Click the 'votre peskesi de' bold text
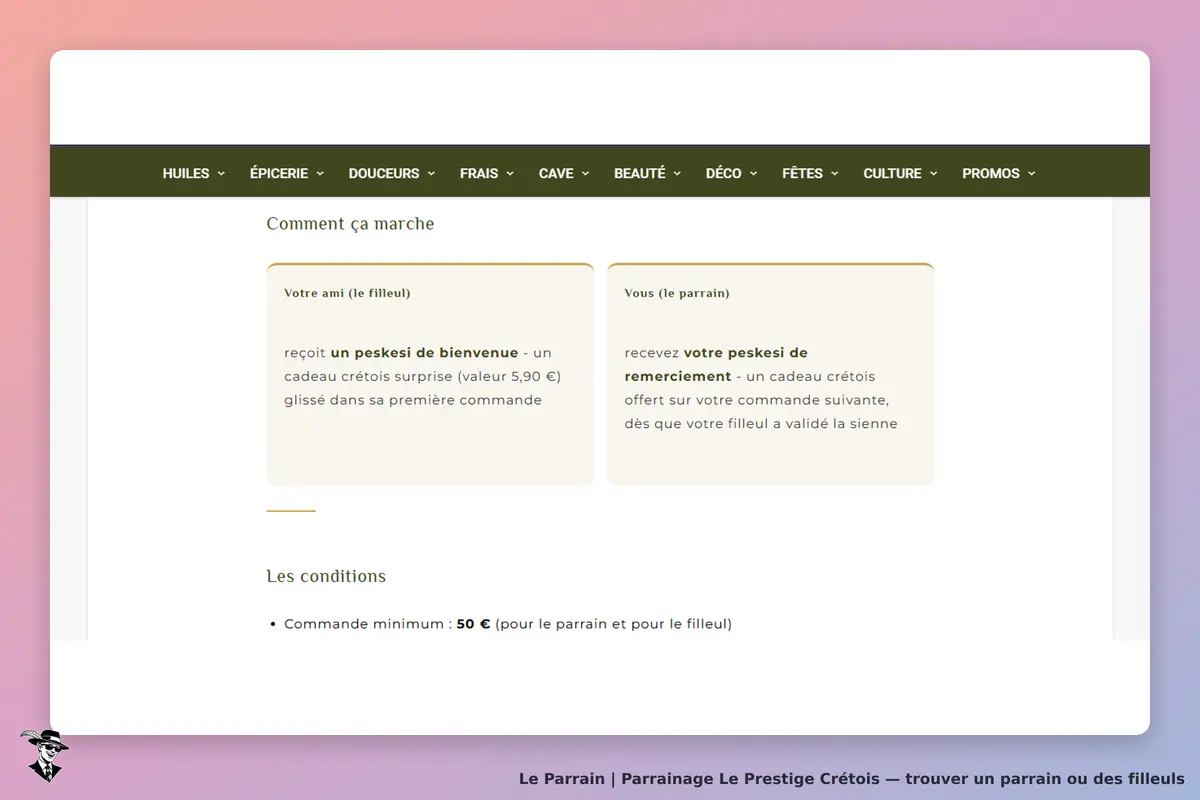This screenshot has height=800, width=1200. (746, 353)
